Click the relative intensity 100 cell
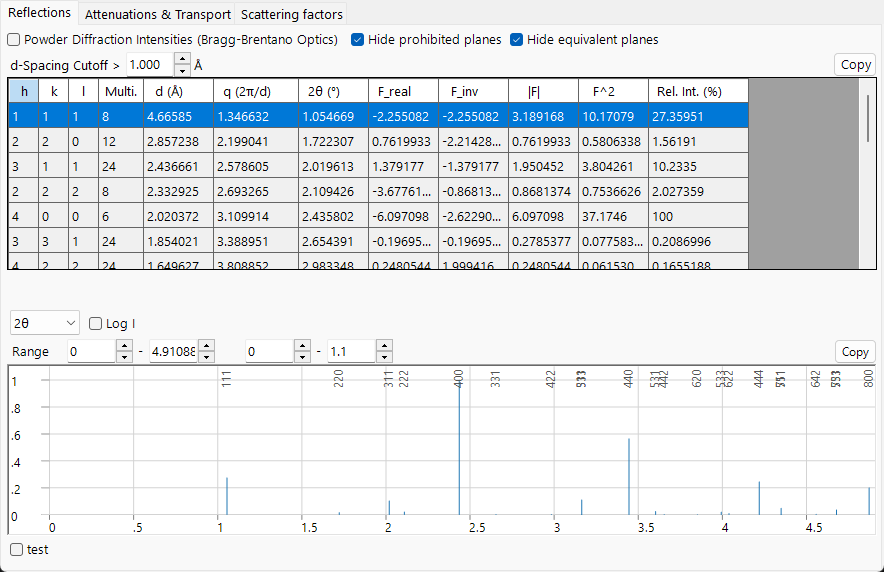 698,216
